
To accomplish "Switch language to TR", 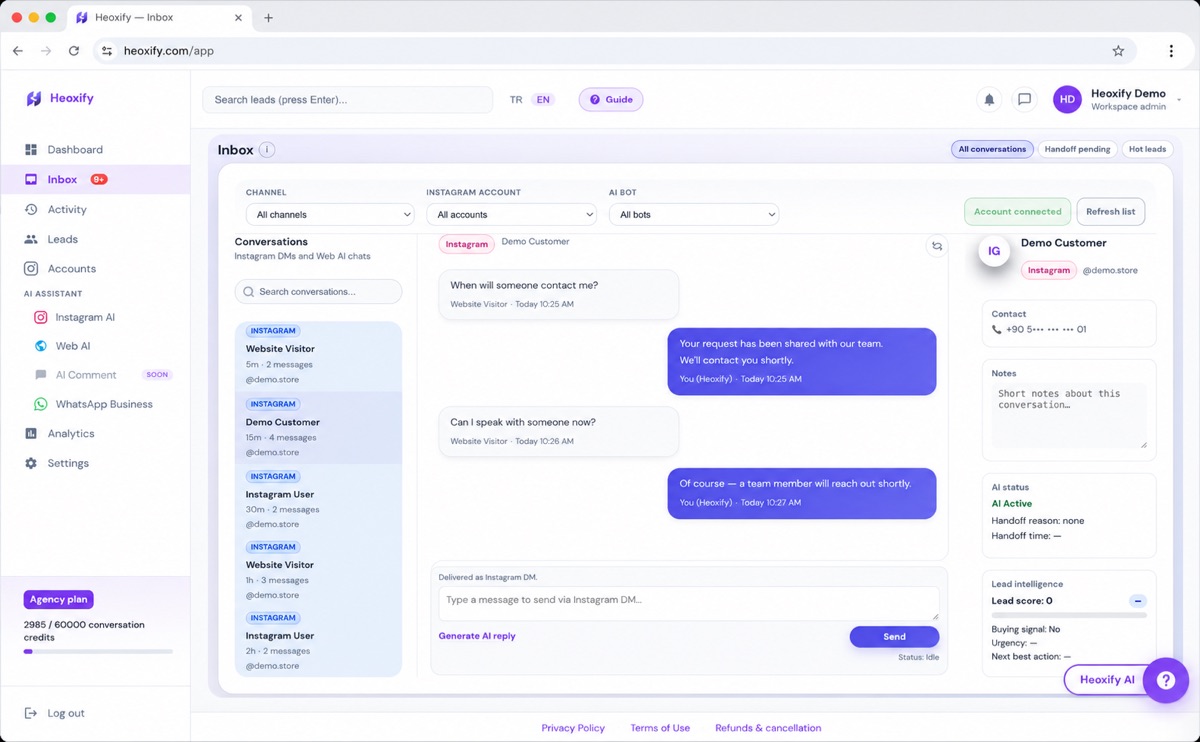I will click(516, 100).
